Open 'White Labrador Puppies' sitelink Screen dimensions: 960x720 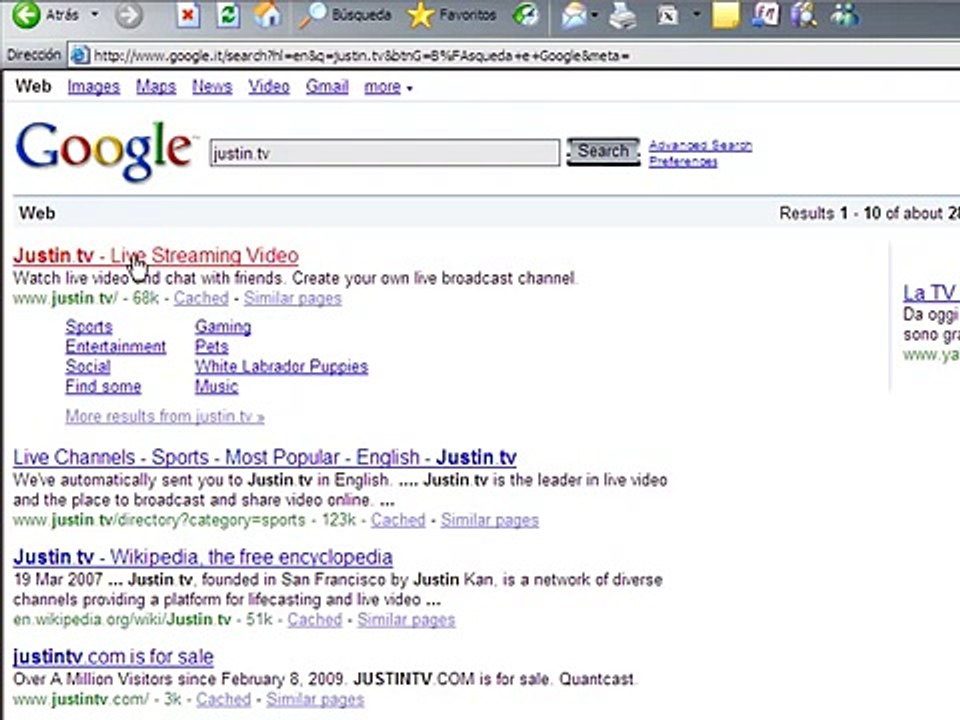coord(282,366)
